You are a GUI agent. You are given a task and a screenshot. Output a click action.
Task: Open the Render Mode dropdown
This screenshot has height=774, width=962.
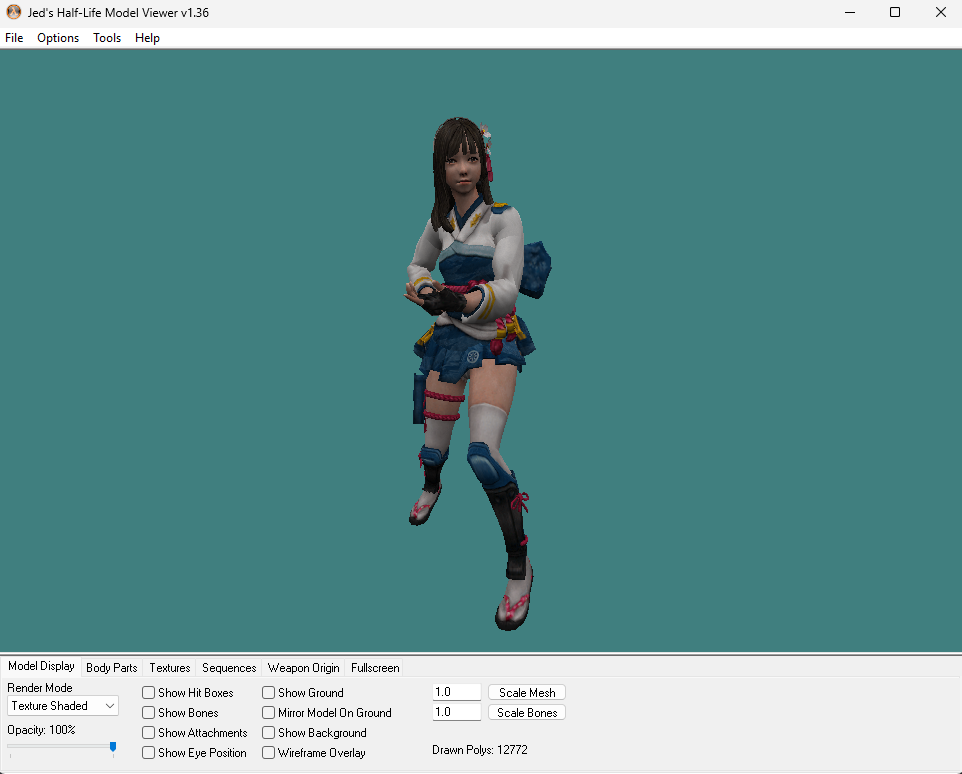click(63, 706)
